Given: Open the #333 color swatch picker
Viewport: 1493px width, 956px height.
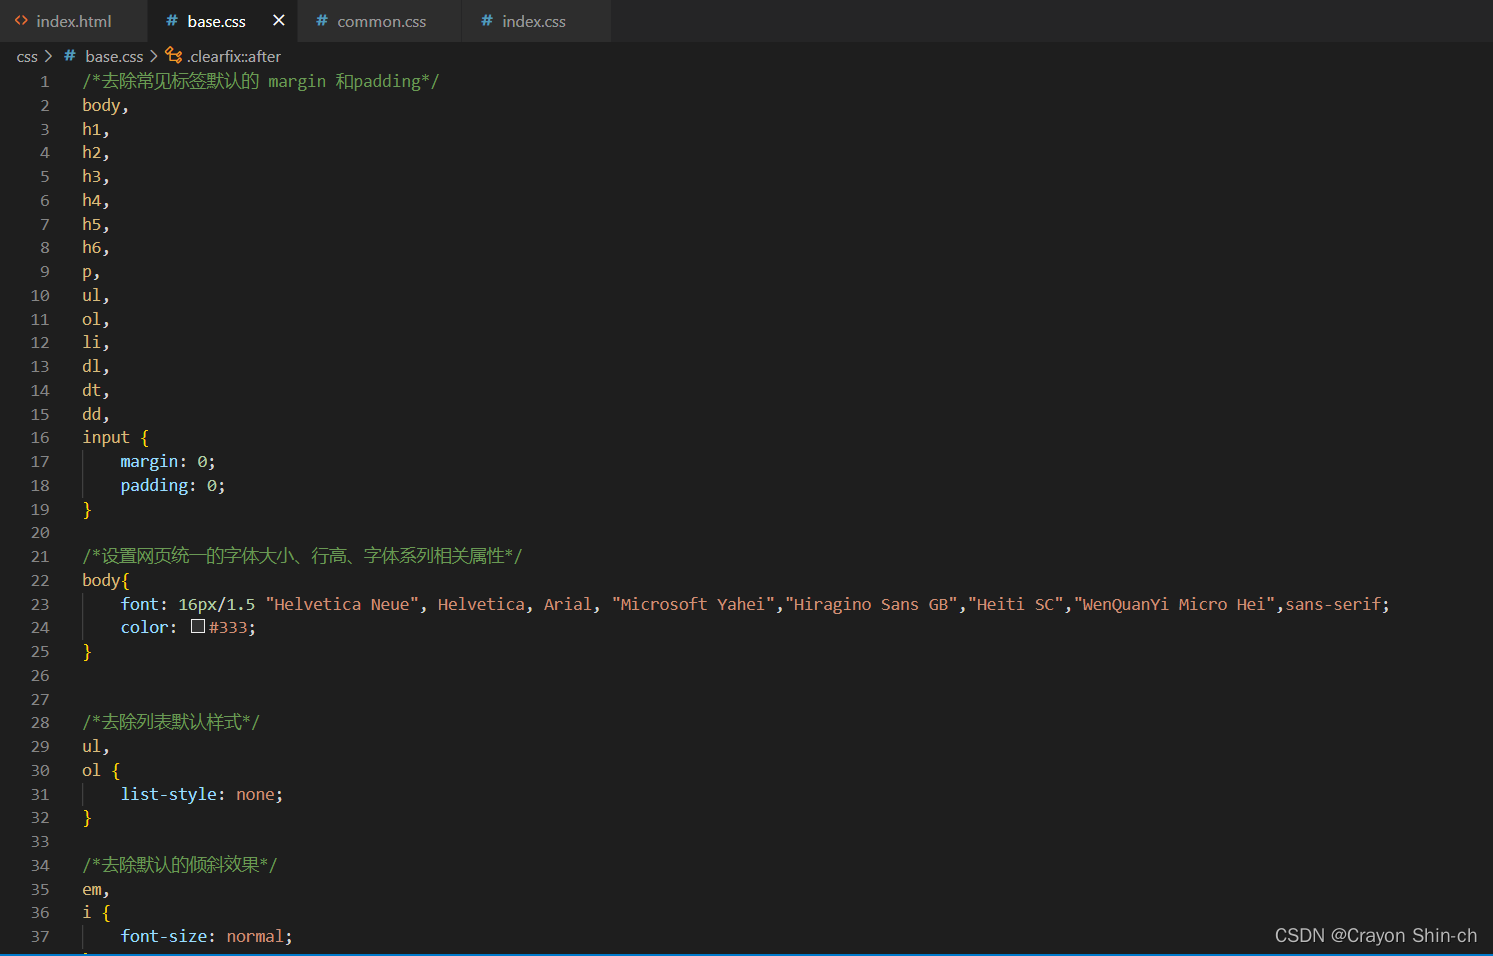Looking at the screenshot, I should pos(198,627).
